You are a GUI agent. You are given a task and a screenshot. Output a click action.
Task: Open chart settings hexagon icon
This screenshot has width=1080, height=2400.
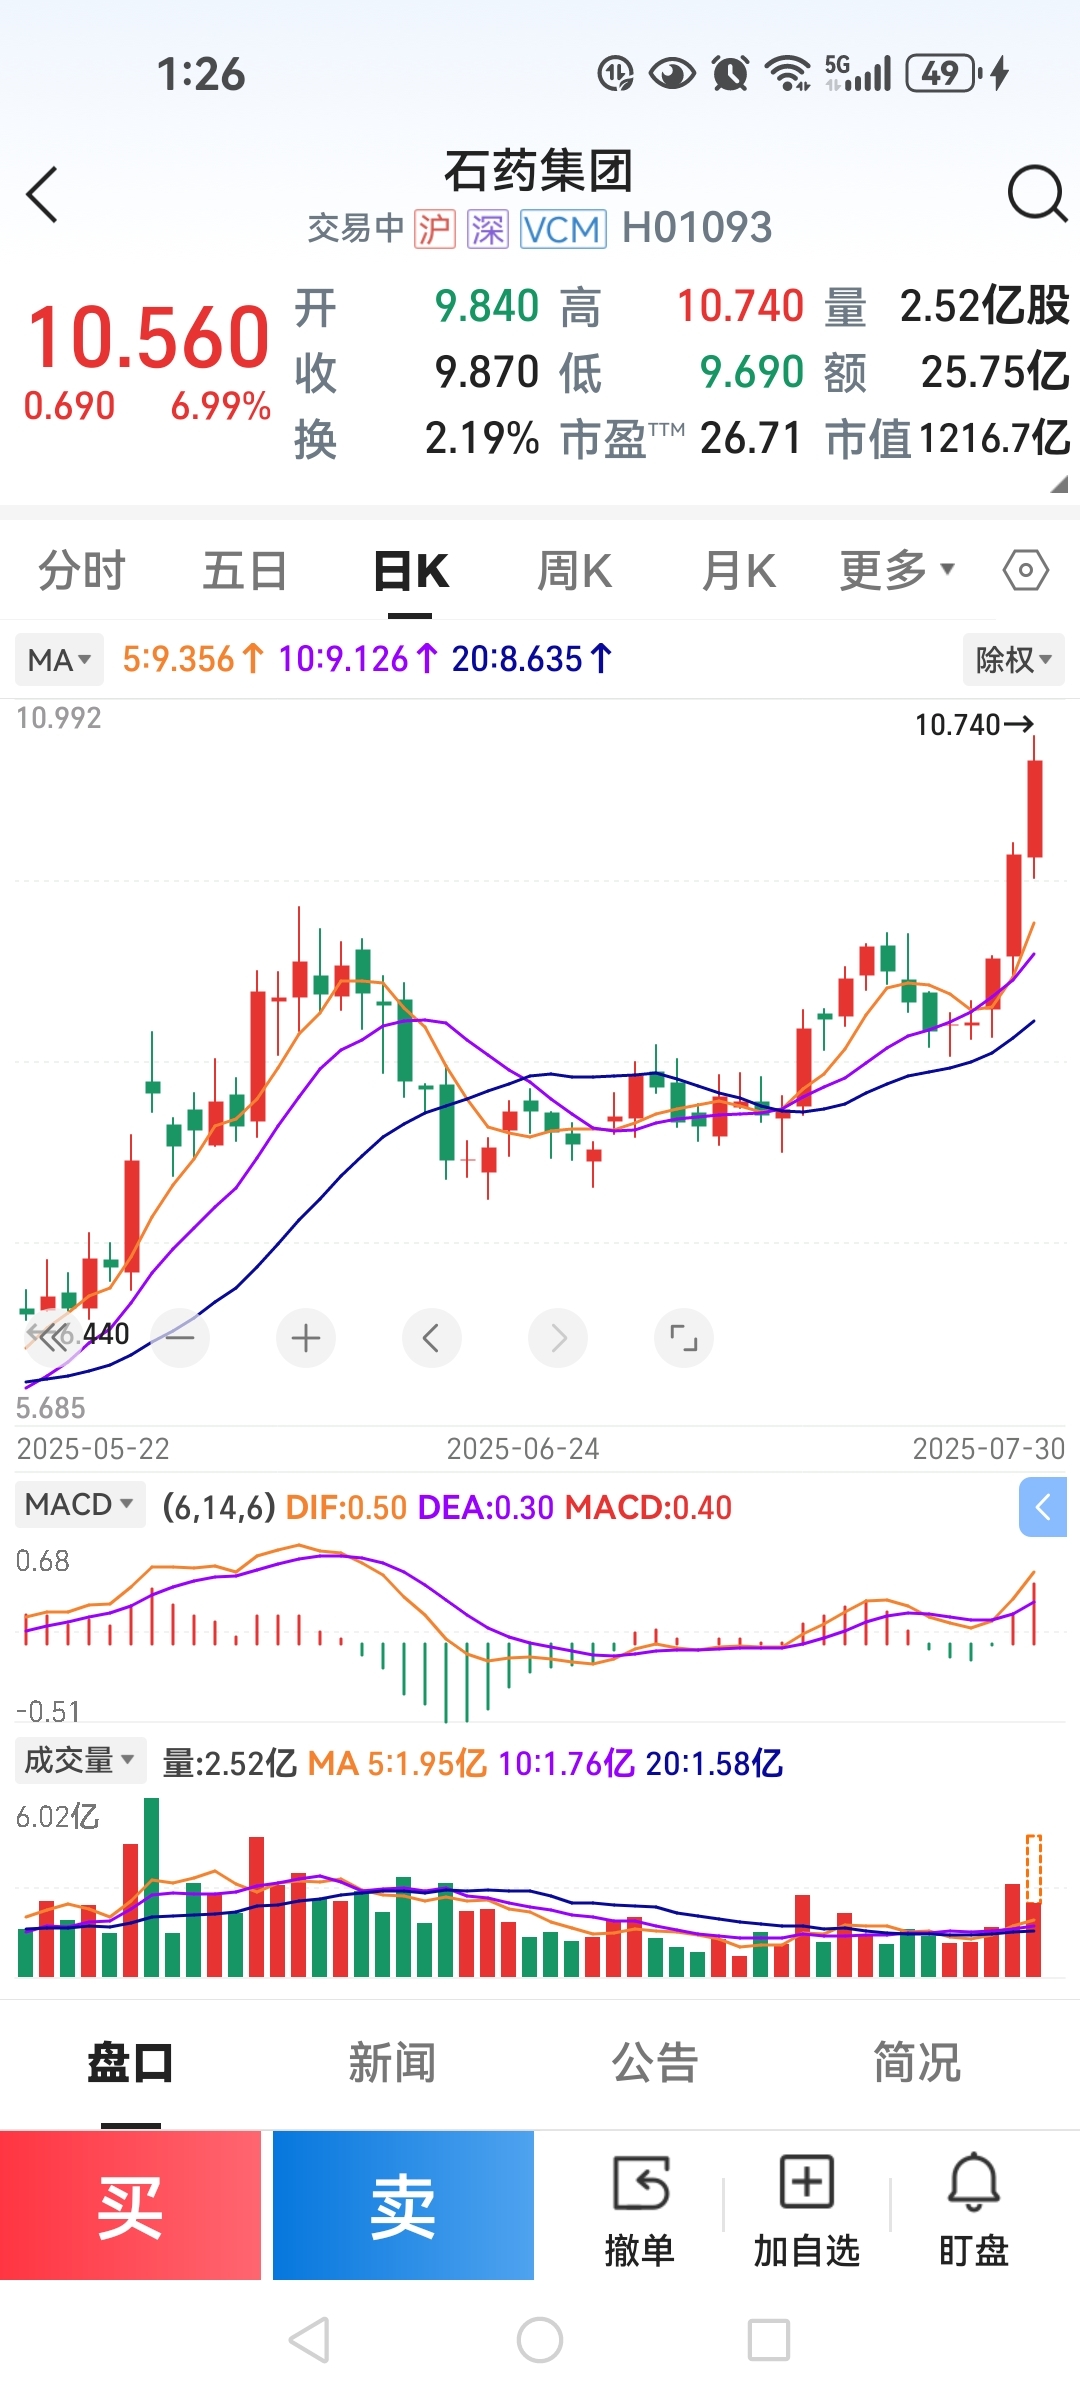[x=1025, y=571]
